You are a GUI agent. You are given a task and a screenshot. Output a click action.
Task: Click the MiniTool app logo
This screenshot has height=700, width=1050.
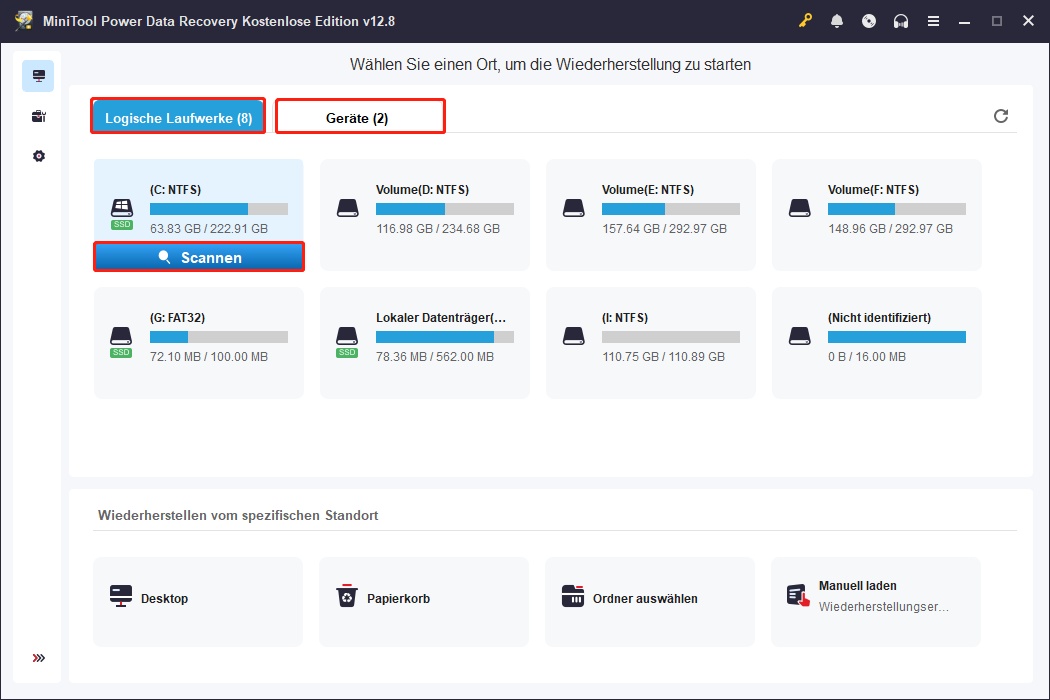23,21
